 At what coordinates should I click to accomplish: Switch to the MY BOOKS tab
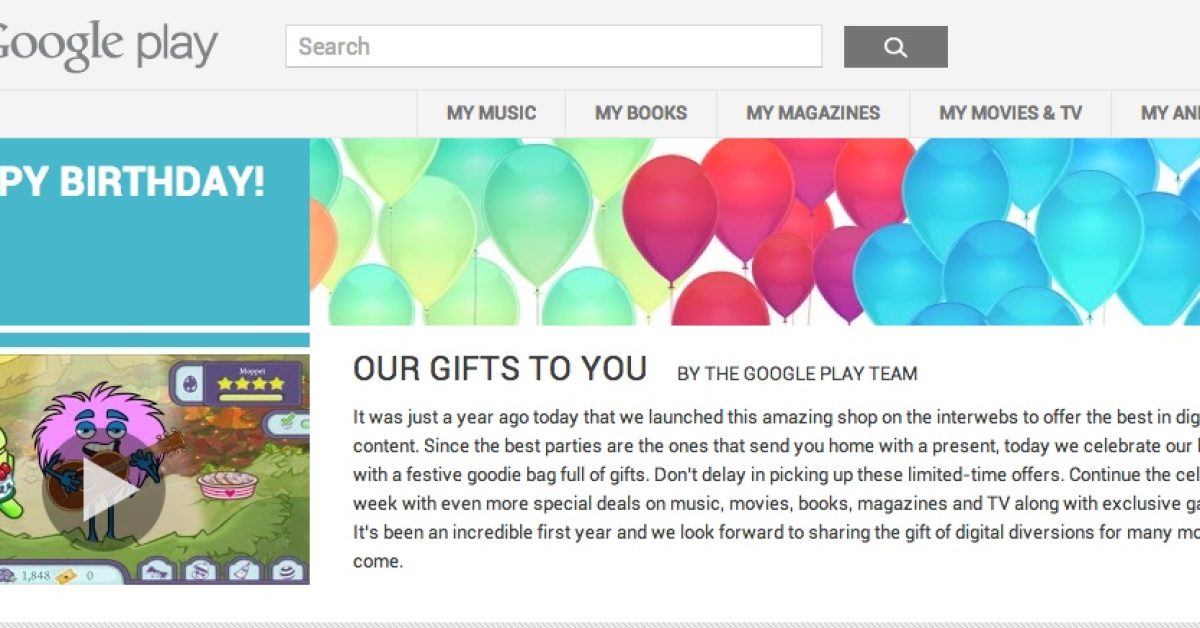pyautogui.click(x=641, y=113)
